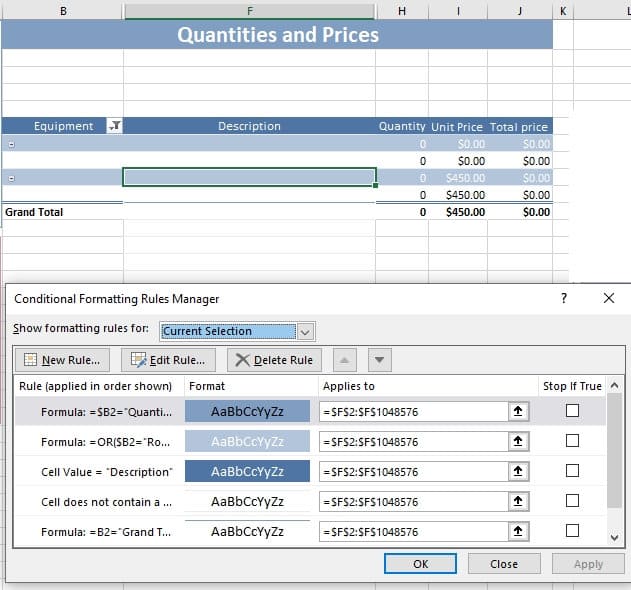Select the dark blue Description format preview
This screenshot has width=631, height=590.
tap(247, 471)
